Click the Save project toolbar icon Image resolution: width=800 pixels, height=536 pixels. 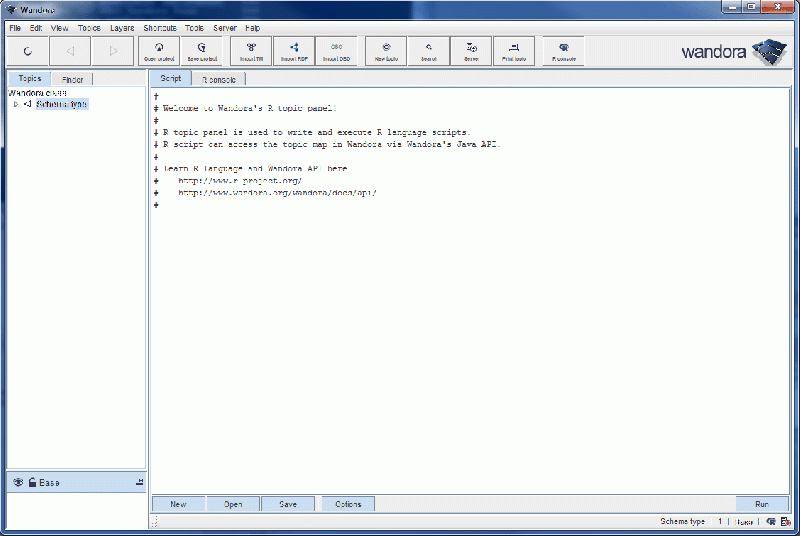click(202, 51)
